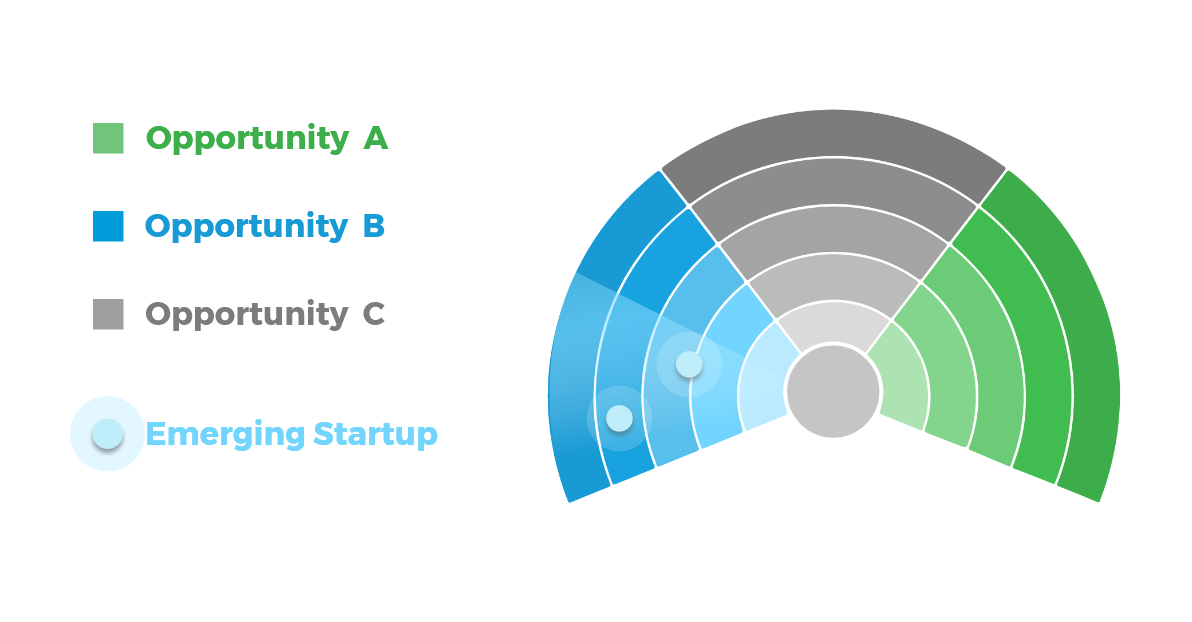Image resolution: width=1192 pixels, height=622 pixels.
Task: Click the gray Opportunity C legend square
Action: tap(108, 314)
